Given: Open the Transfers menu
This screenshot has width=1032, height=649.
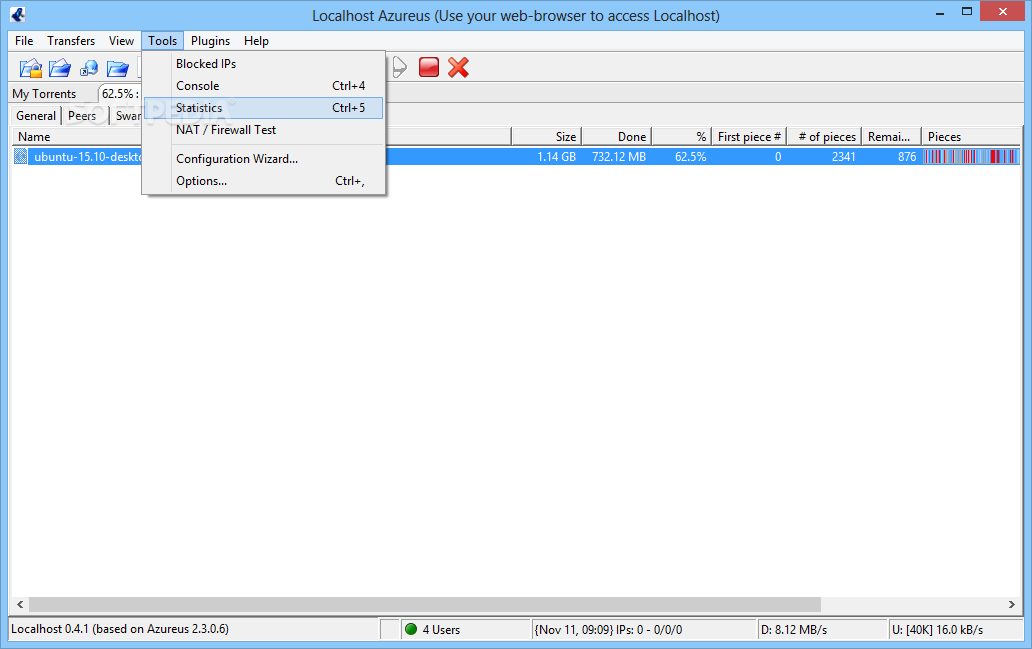Looking at the screenshot, I should (x=71, y=41).
